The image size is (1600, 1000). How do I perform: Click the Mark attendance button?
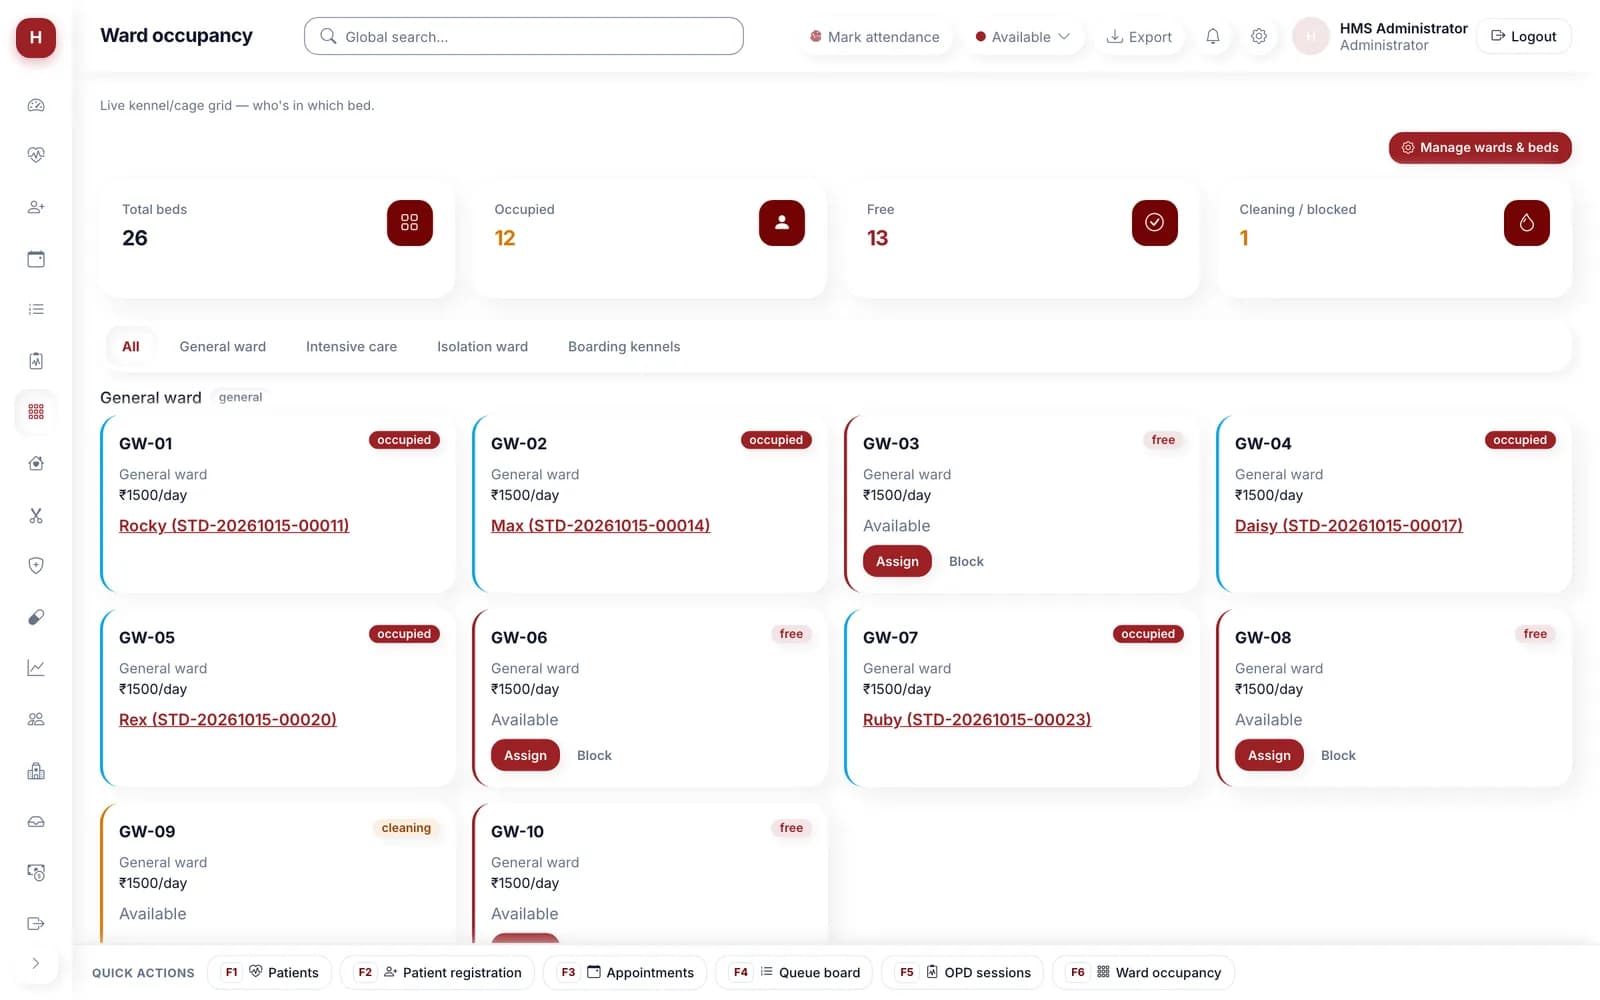[x=875, y=37]
